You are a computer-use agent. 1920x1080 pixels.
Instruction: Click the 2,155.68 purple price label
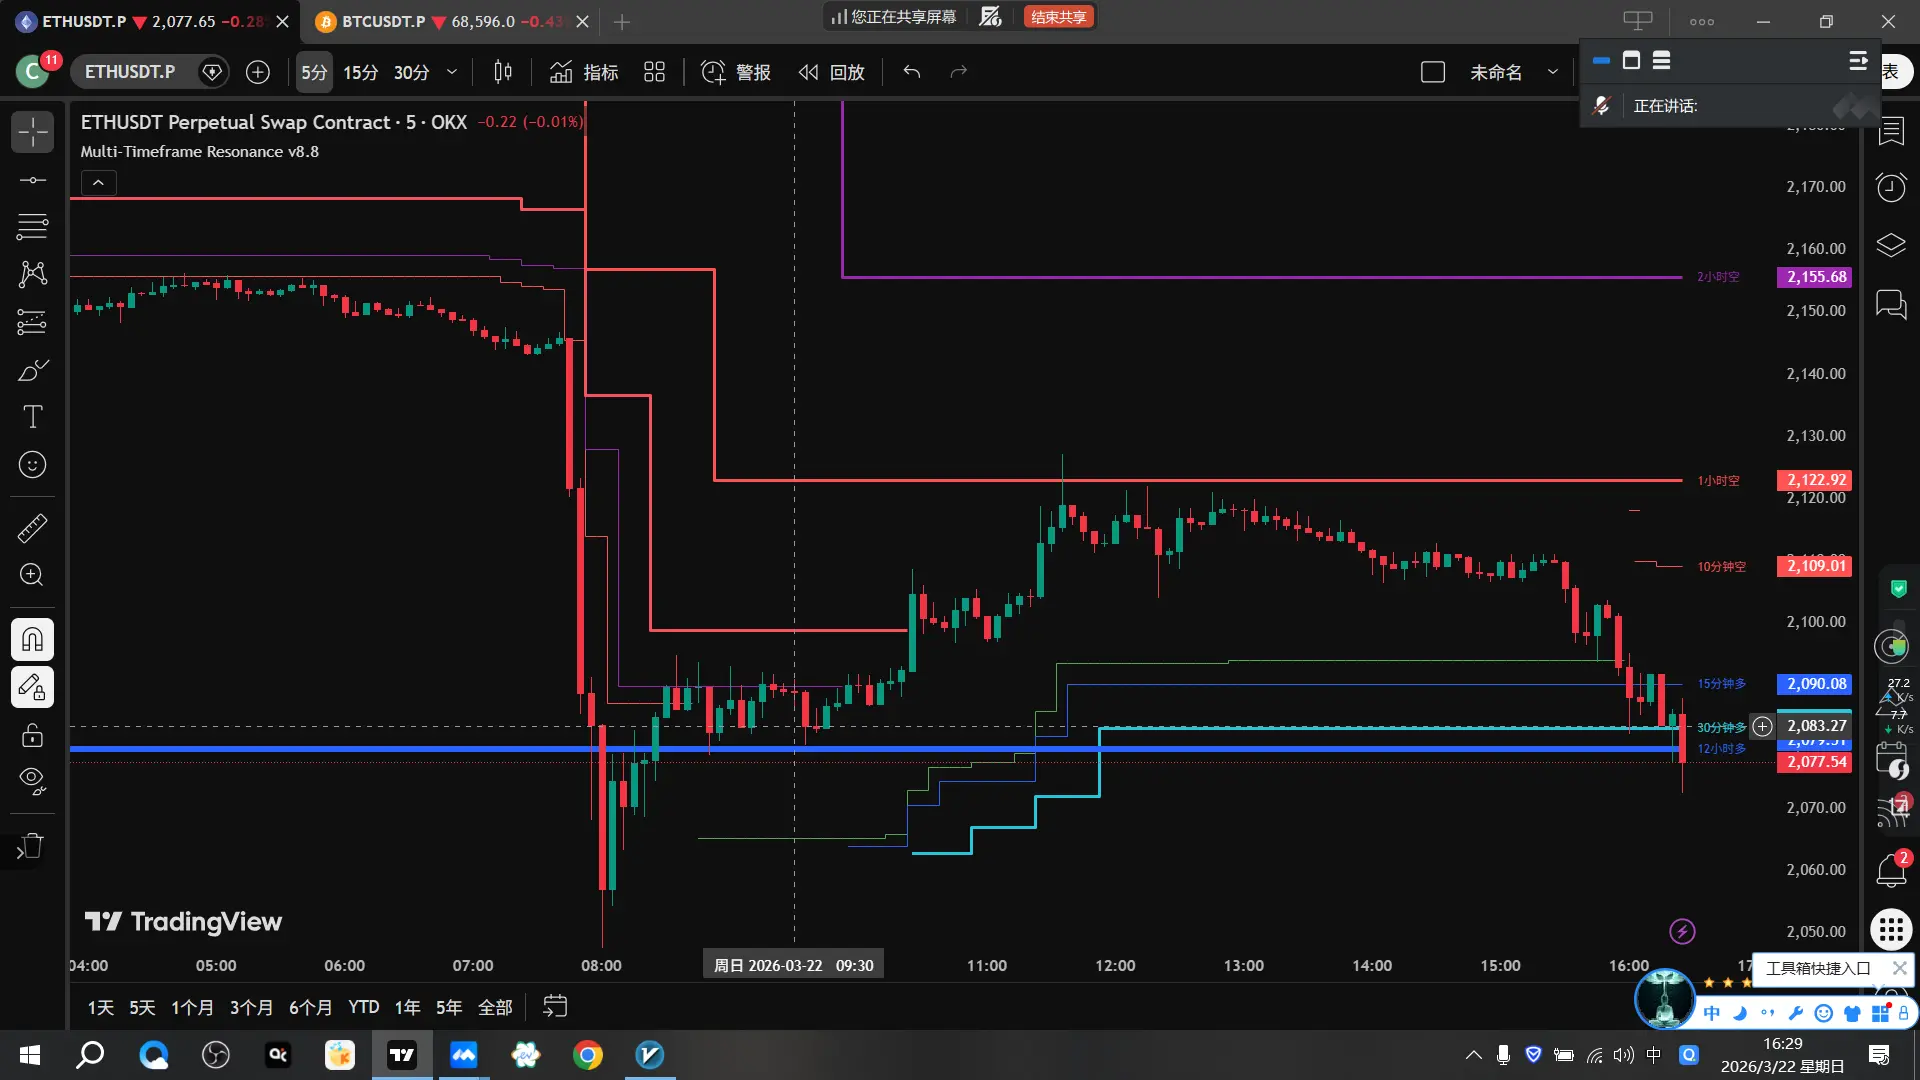1815,277
